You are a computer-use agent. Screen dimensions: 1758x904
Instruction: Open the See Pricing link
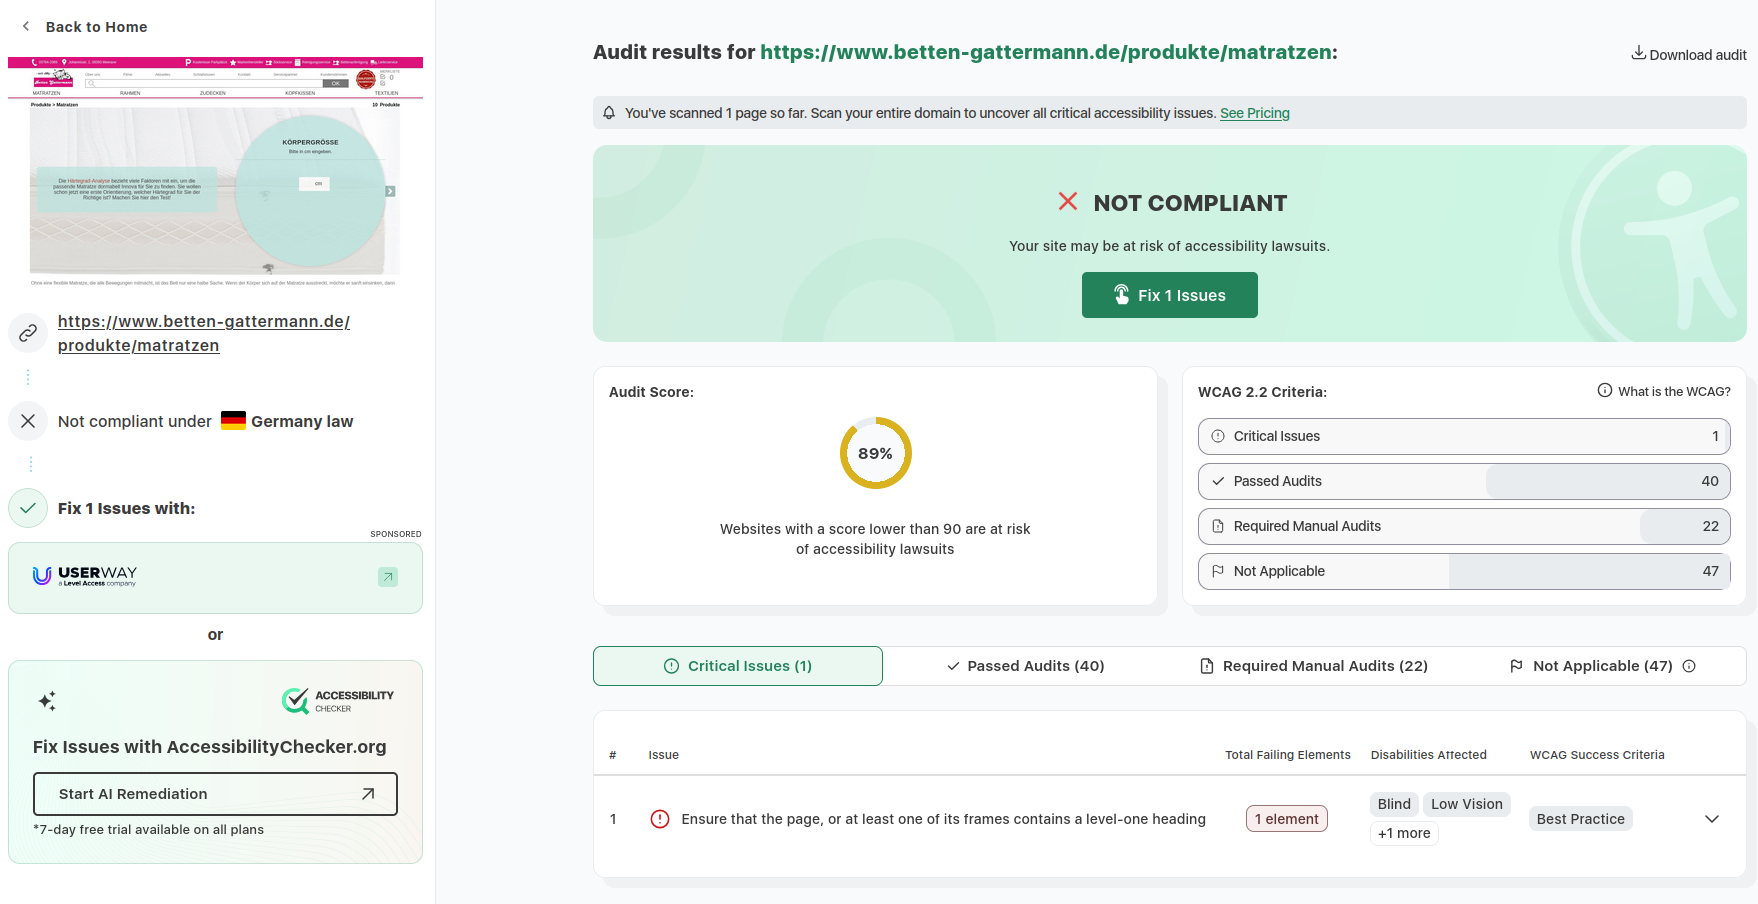pos(1255,113)
